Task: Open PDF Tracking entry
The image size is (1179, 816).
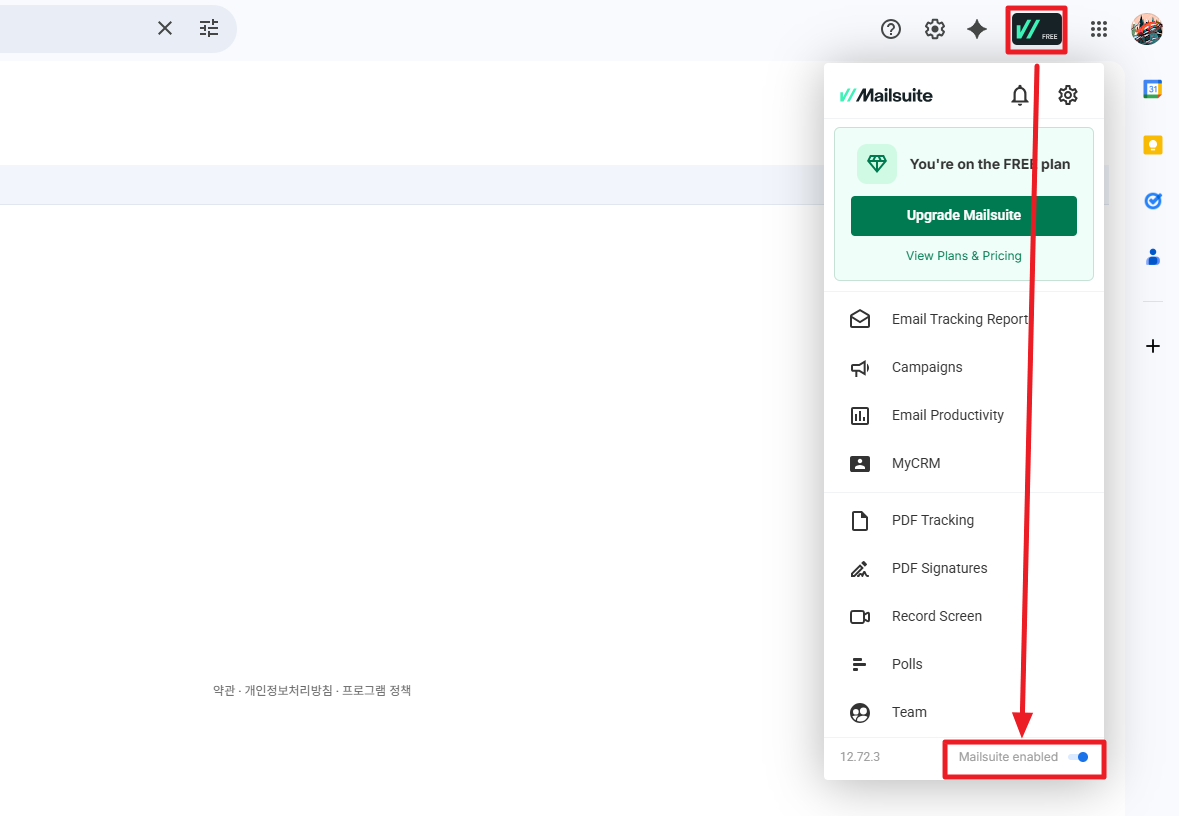Action: [x=964, y=520]
